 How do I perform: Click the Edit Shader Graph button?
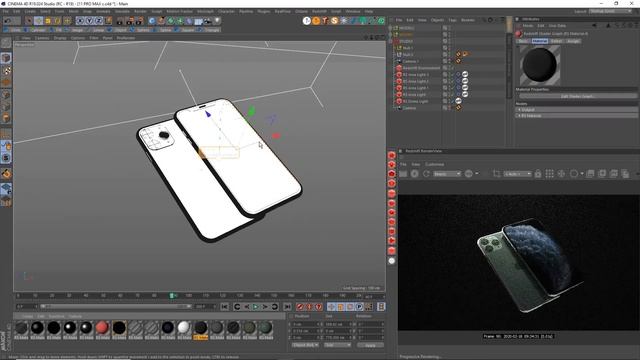click(x=578, y=96)
